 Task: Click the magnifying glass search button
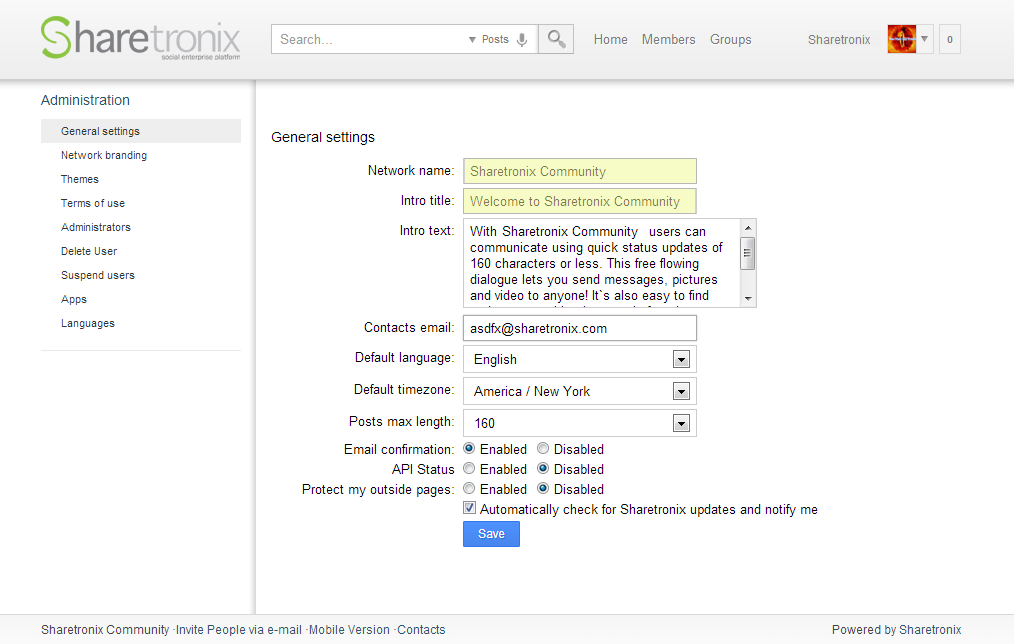556,39
